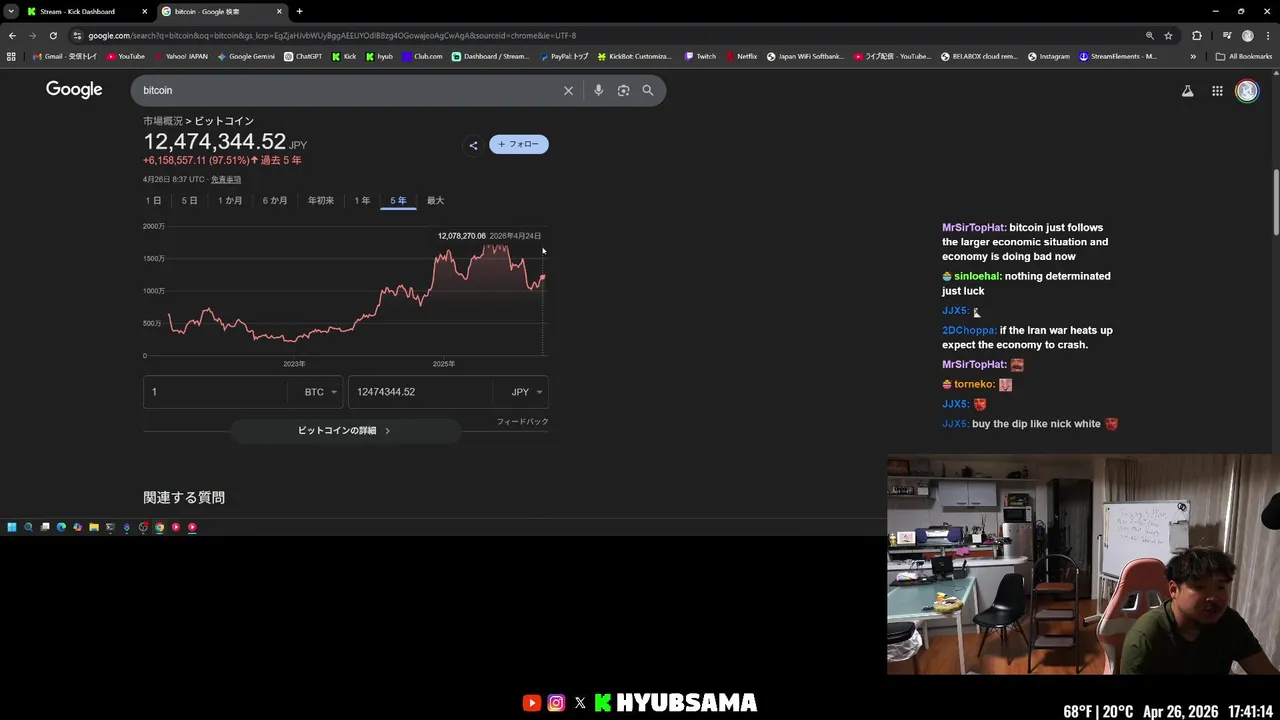Screen dimensions: 1280x720
Task: Open ChatGPT bookmark
Action: click(303, 56)
